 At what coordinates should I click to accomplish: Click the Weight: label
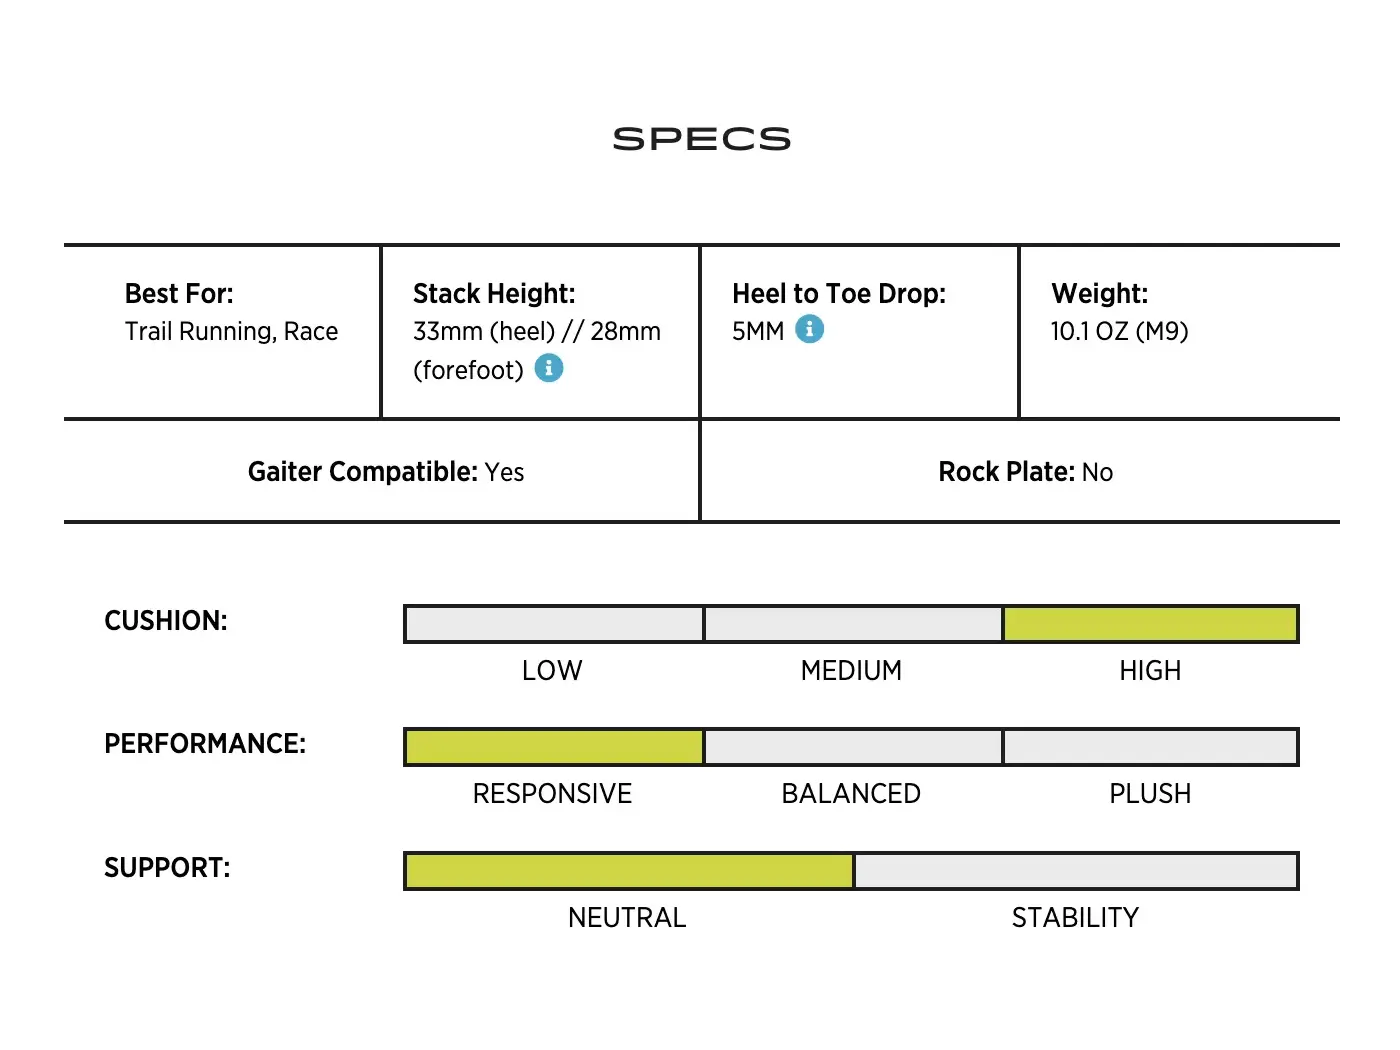point(1099,293)
